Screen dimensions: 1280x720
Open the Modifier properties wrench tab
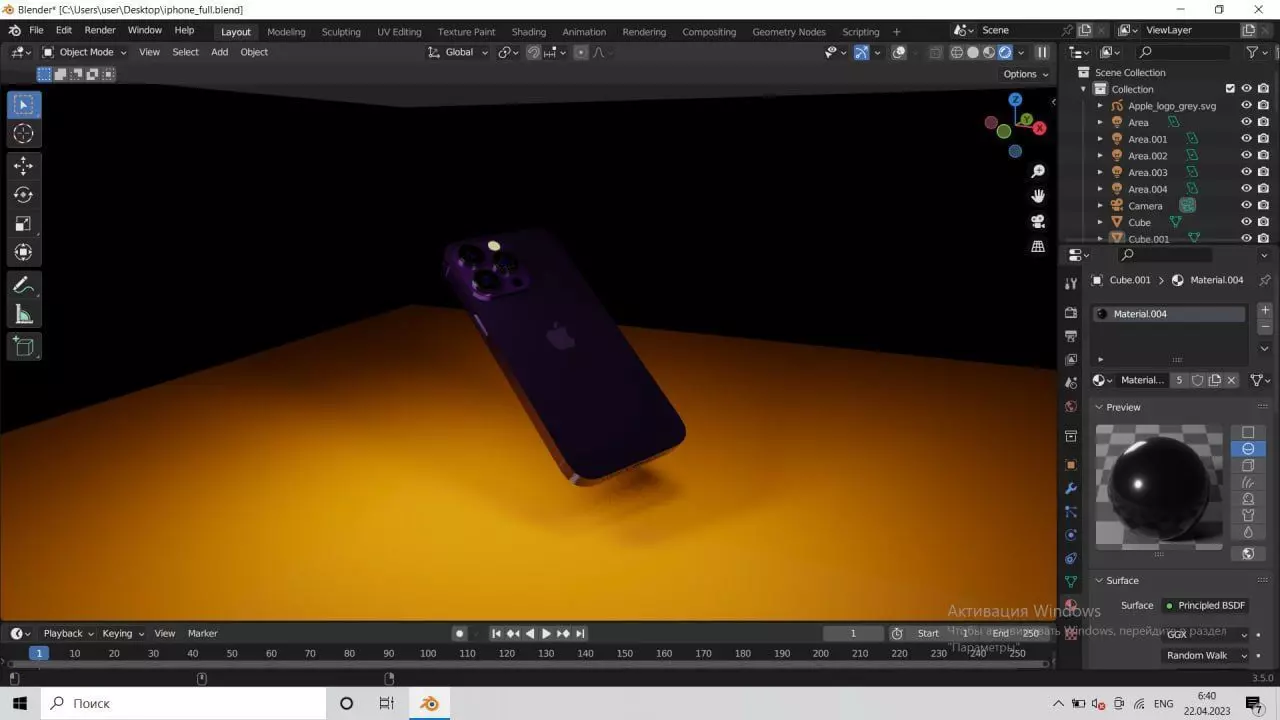1071,488
